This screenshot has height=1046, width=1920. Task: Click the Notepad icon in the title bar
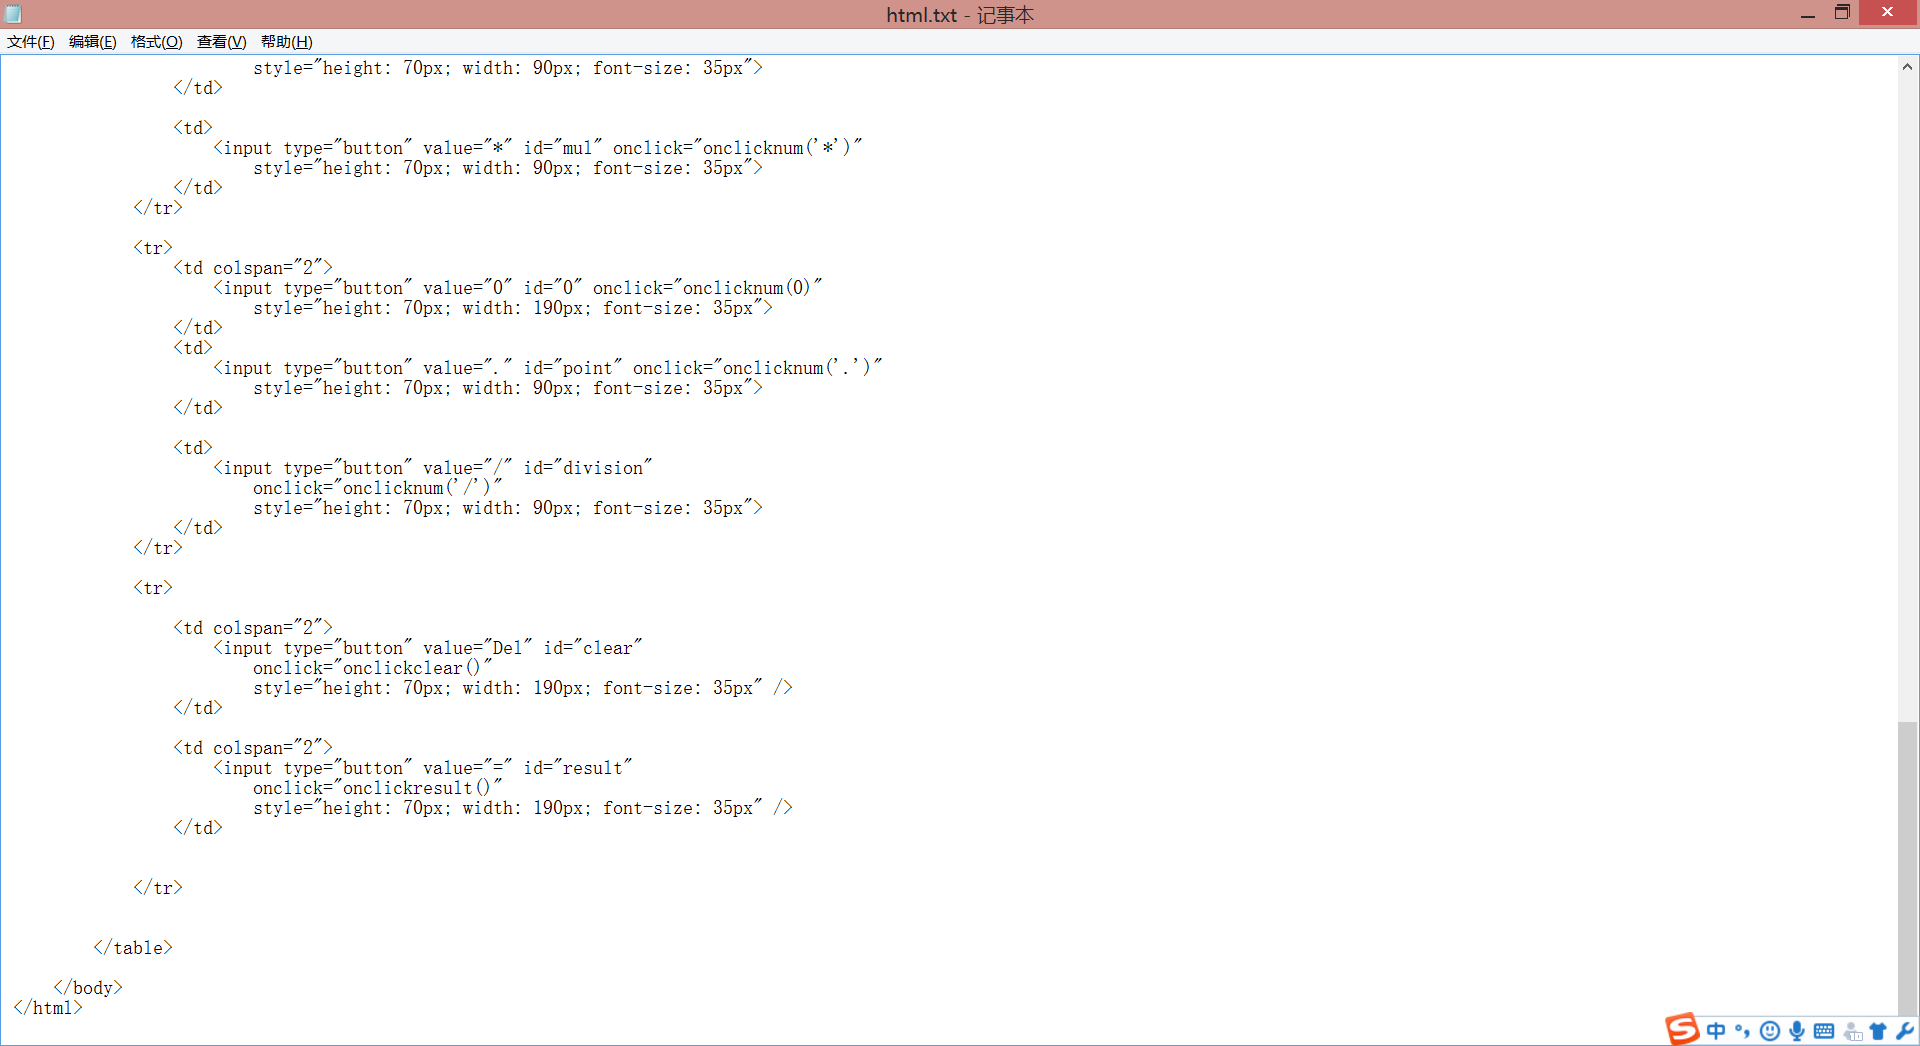pos(14,14)
